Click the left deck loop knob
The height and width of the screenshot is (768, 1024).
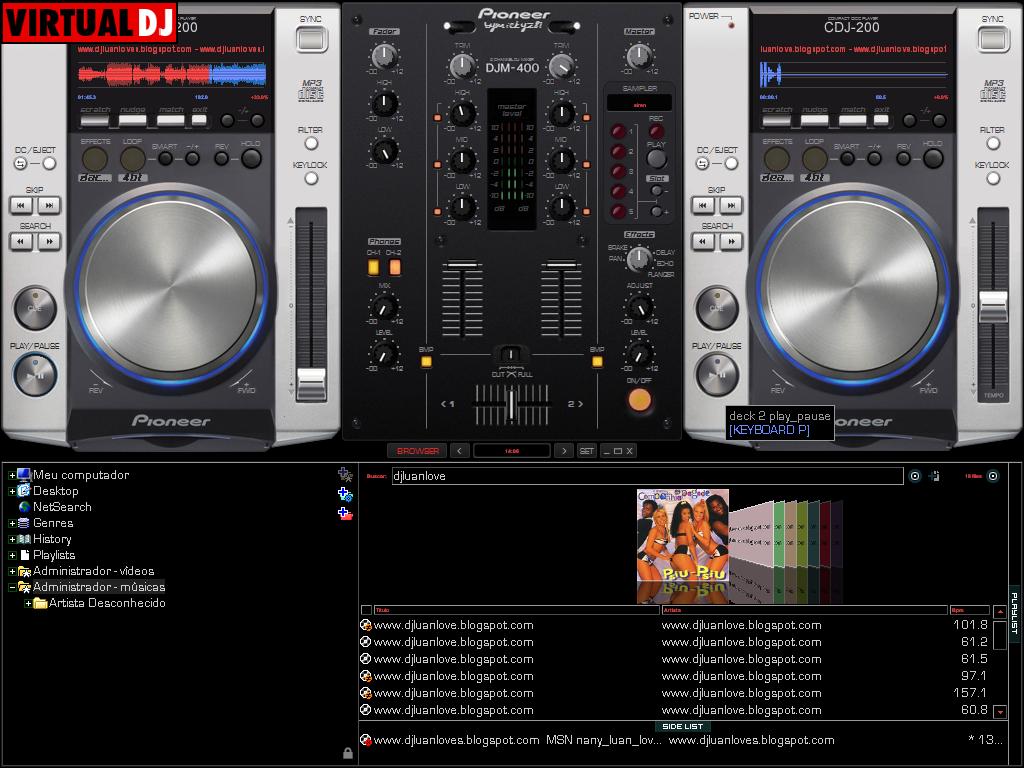click(x=133, y=159)
